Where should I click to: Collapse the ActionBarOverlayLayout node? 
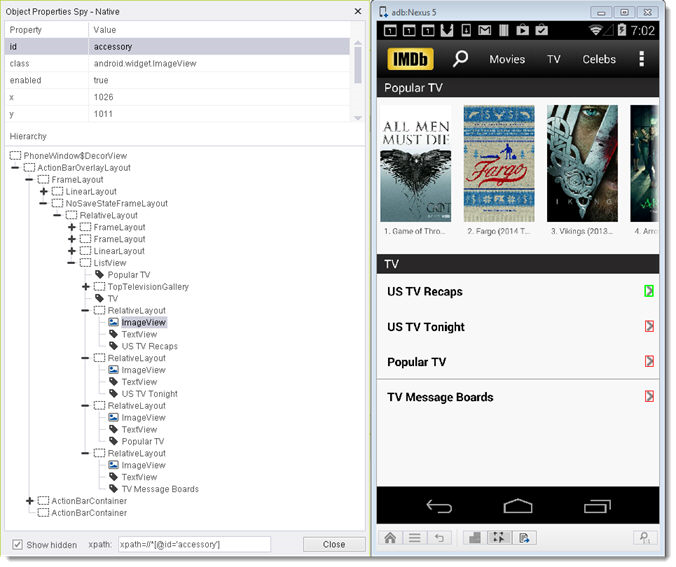16,169
